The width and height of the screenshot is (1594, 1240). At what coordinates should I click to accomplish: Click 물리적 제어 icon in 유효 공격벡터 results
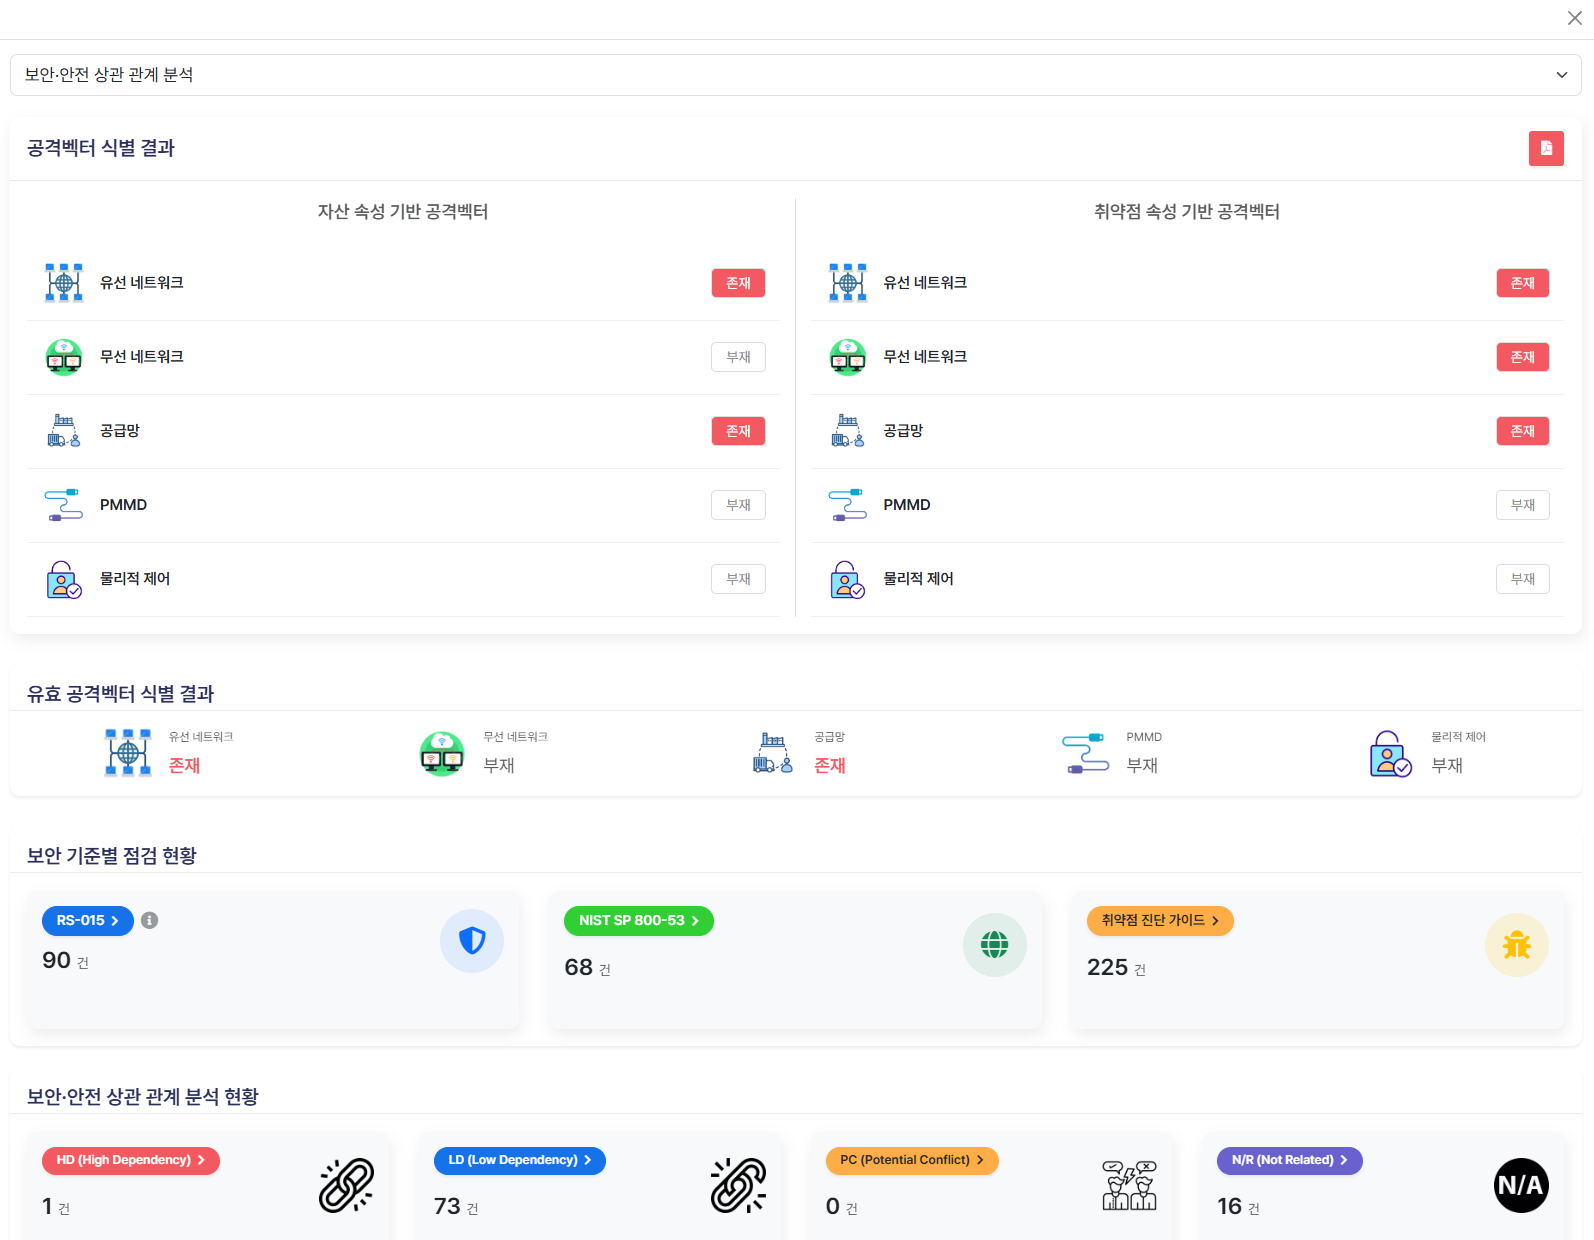tap(1390, 753)
